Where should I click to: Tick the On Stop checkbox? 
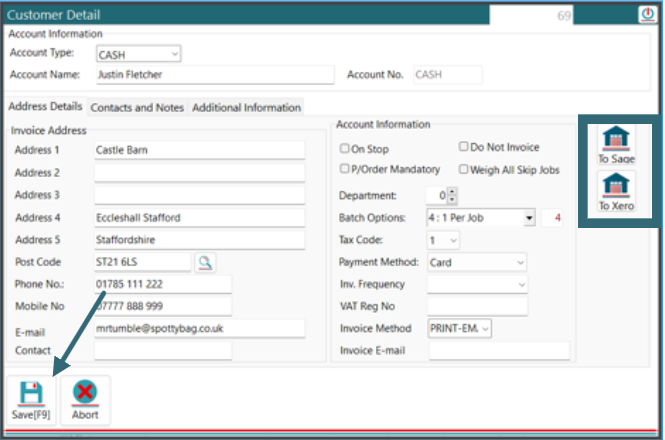[x=344, y=148]
